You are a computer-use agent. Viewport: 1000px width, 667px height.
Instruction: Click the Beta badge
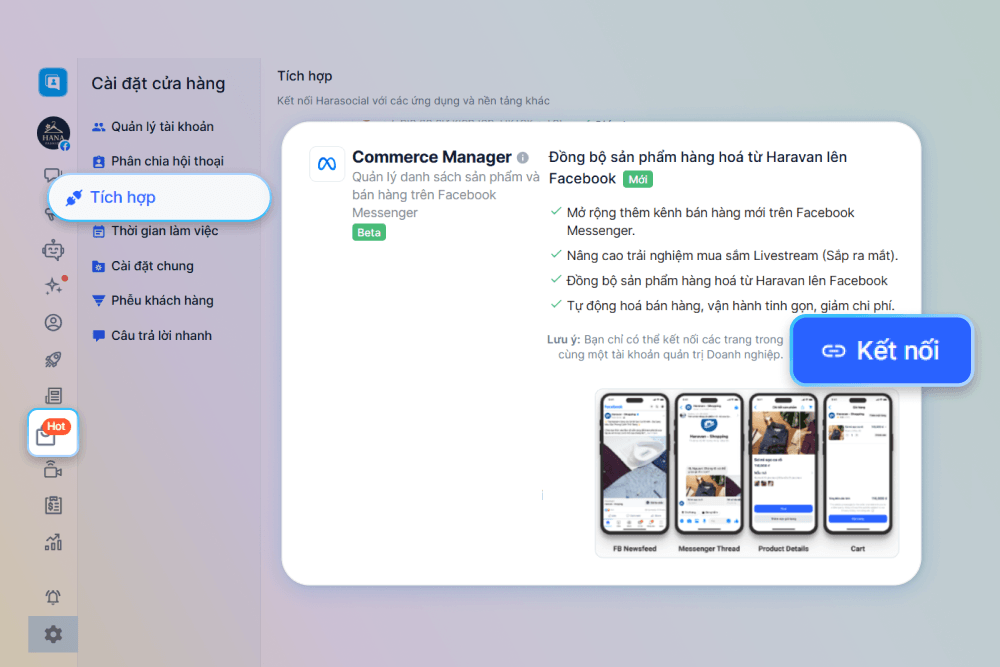click(369, 233)
